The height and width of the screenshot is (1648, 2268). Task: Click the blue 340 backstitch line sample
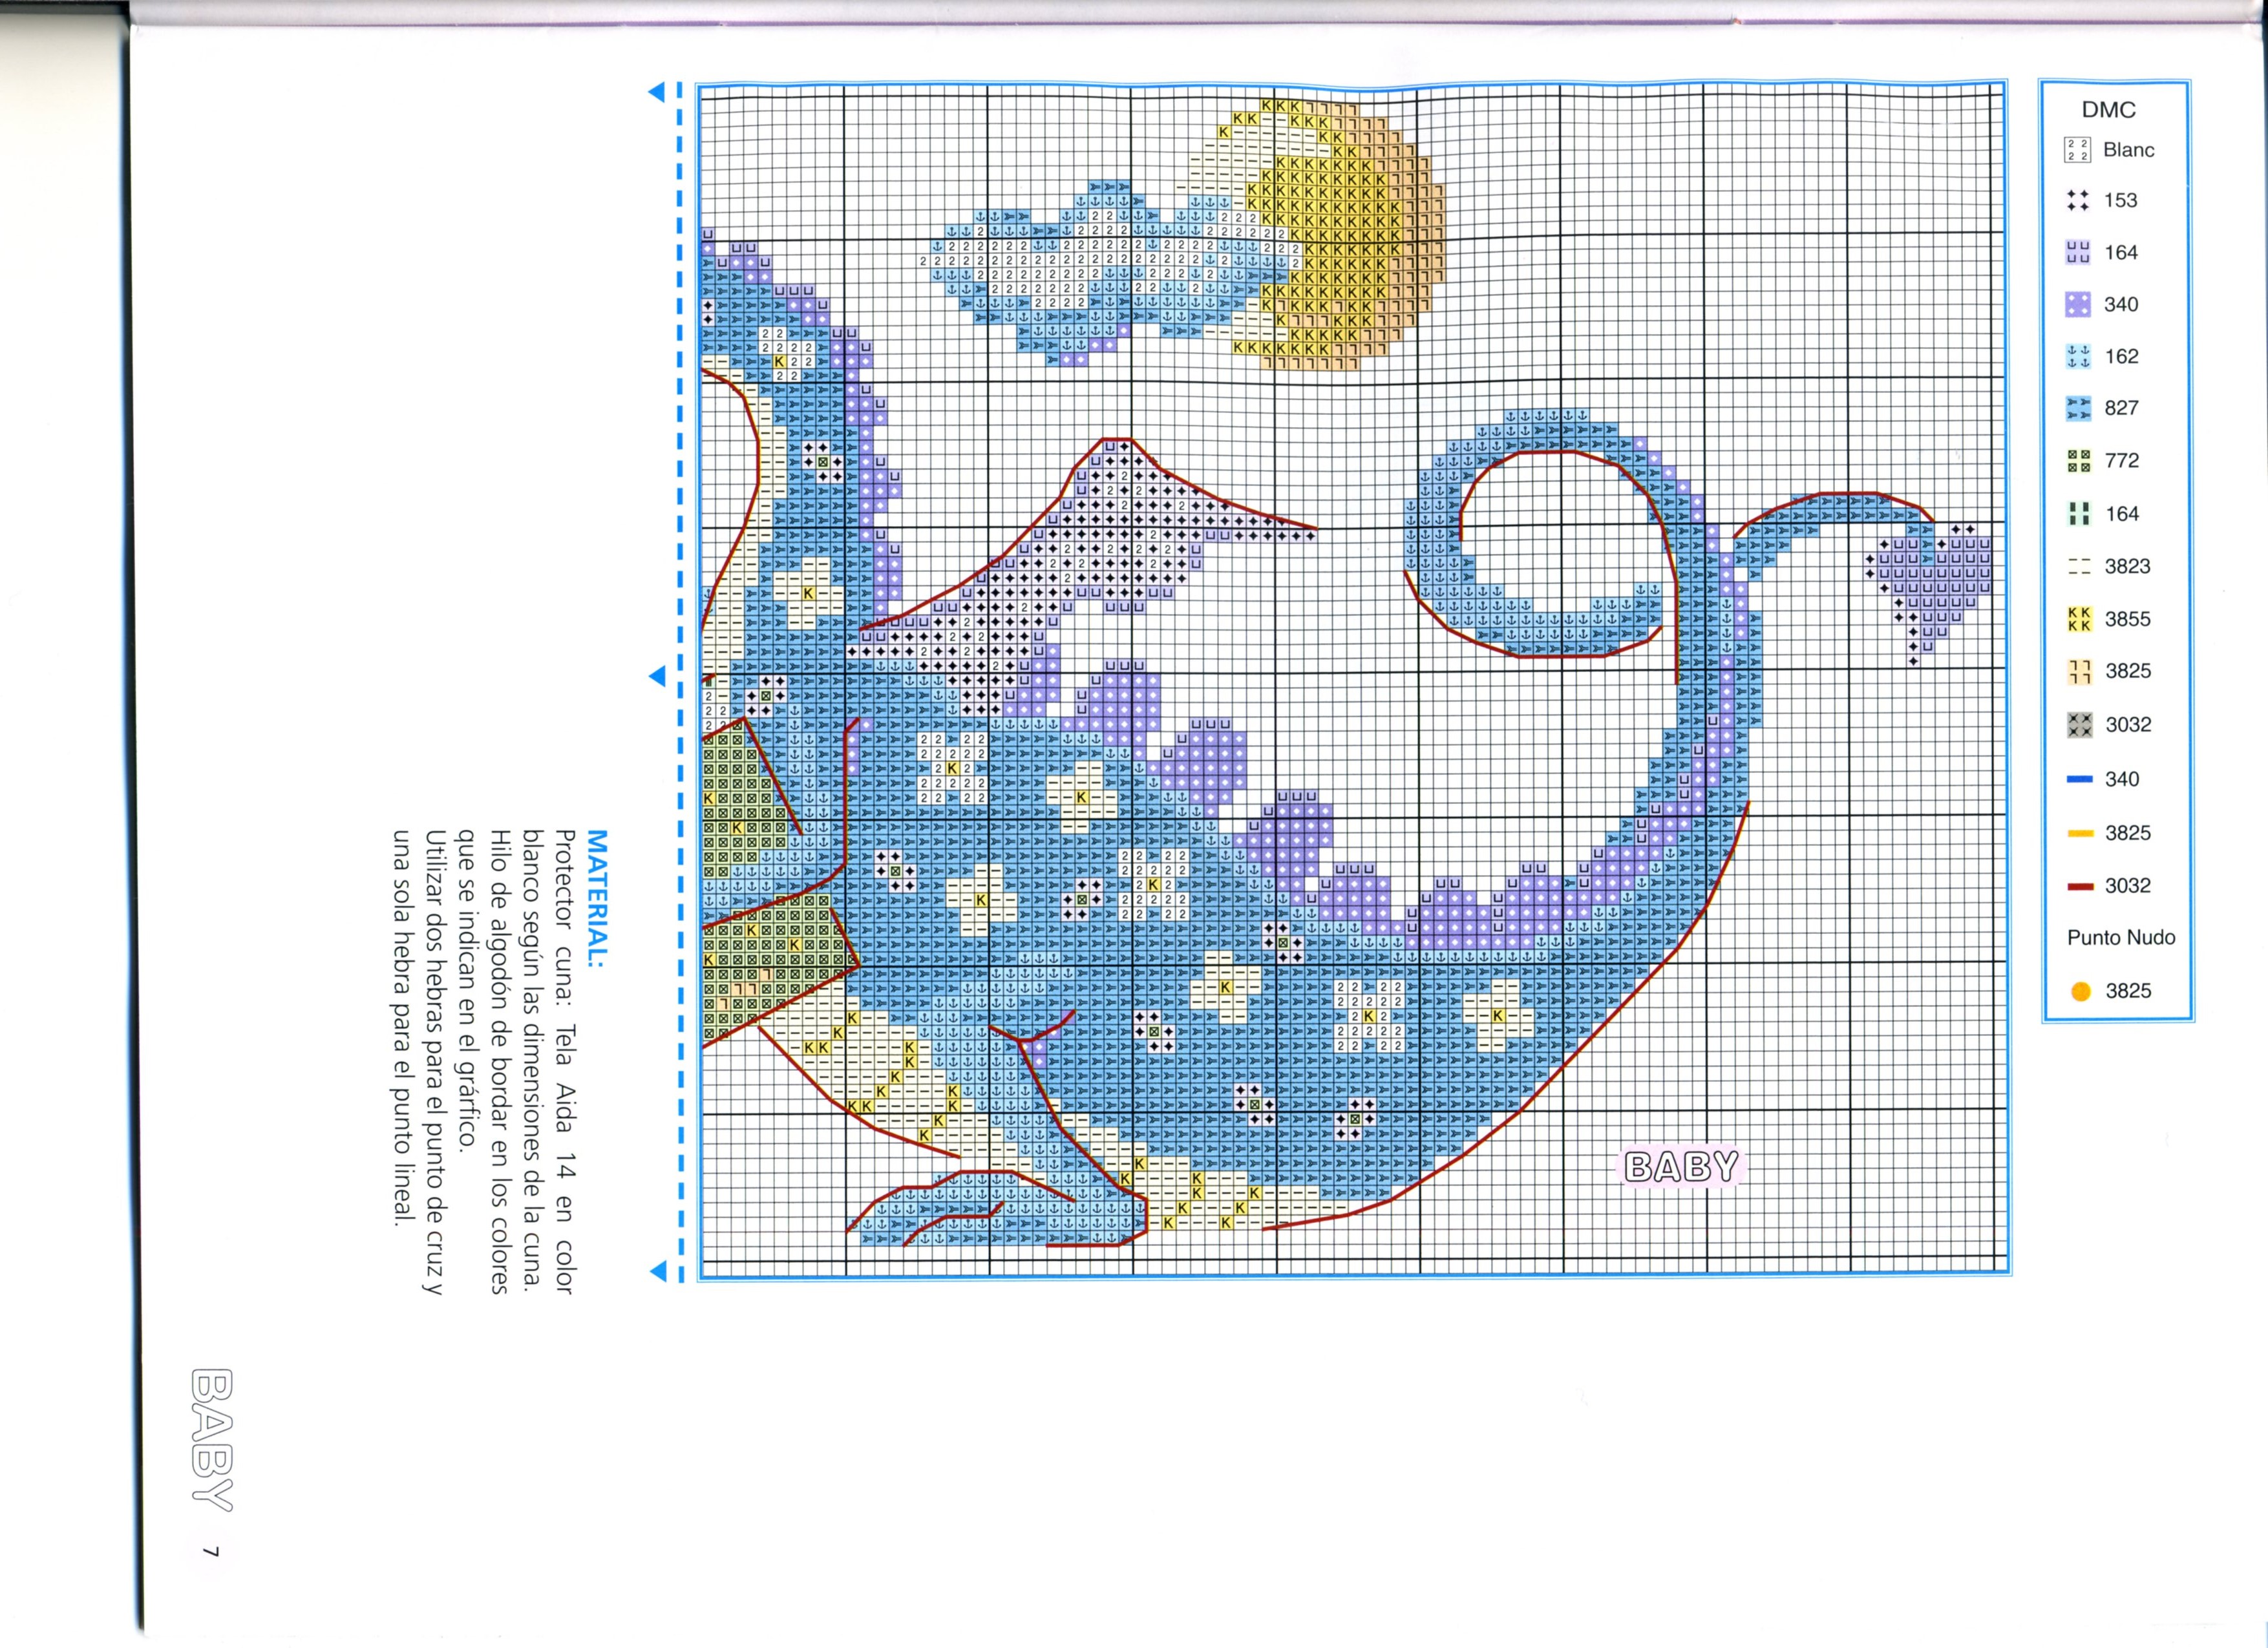2080,780
